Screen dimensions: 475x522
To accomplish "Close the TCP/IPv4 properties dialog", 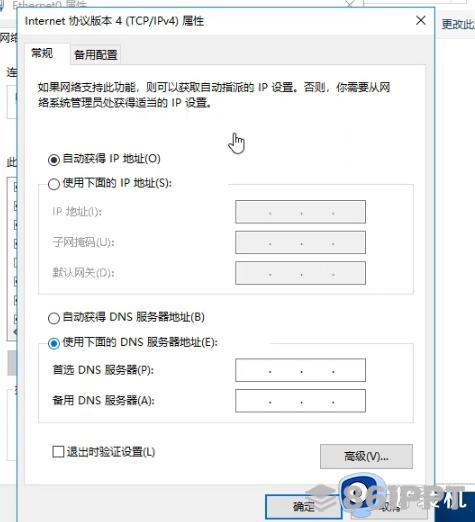I will (421, 21).
